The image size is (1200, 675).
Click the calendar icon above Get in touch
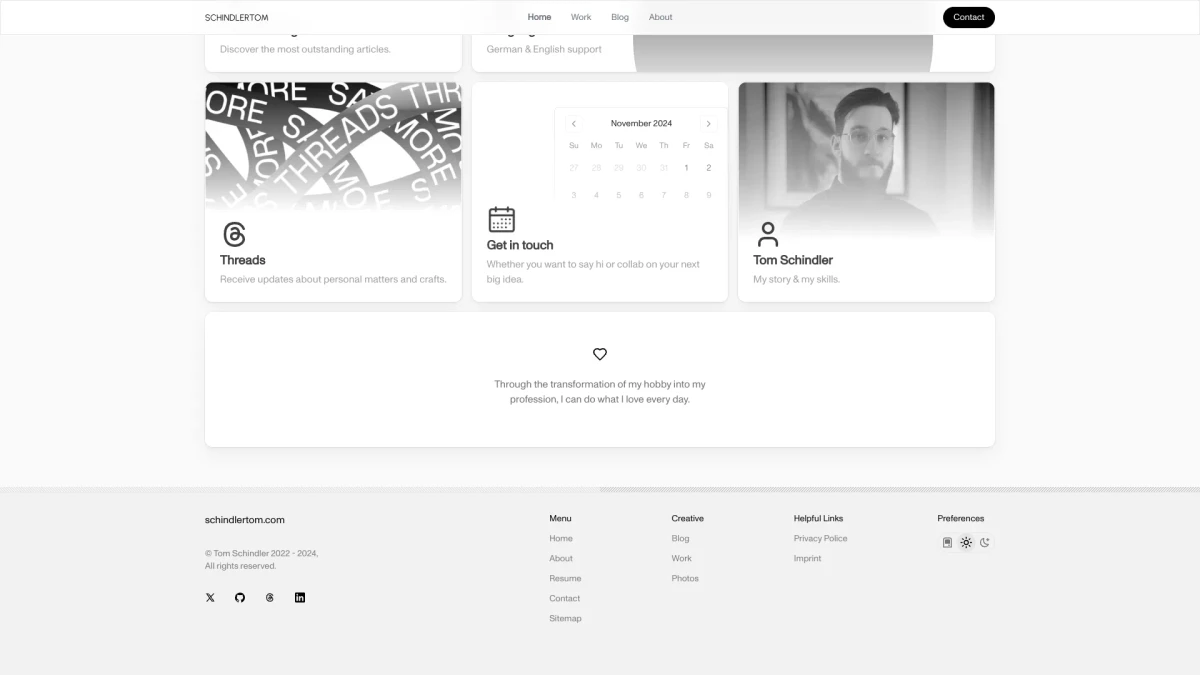[501, 219]
